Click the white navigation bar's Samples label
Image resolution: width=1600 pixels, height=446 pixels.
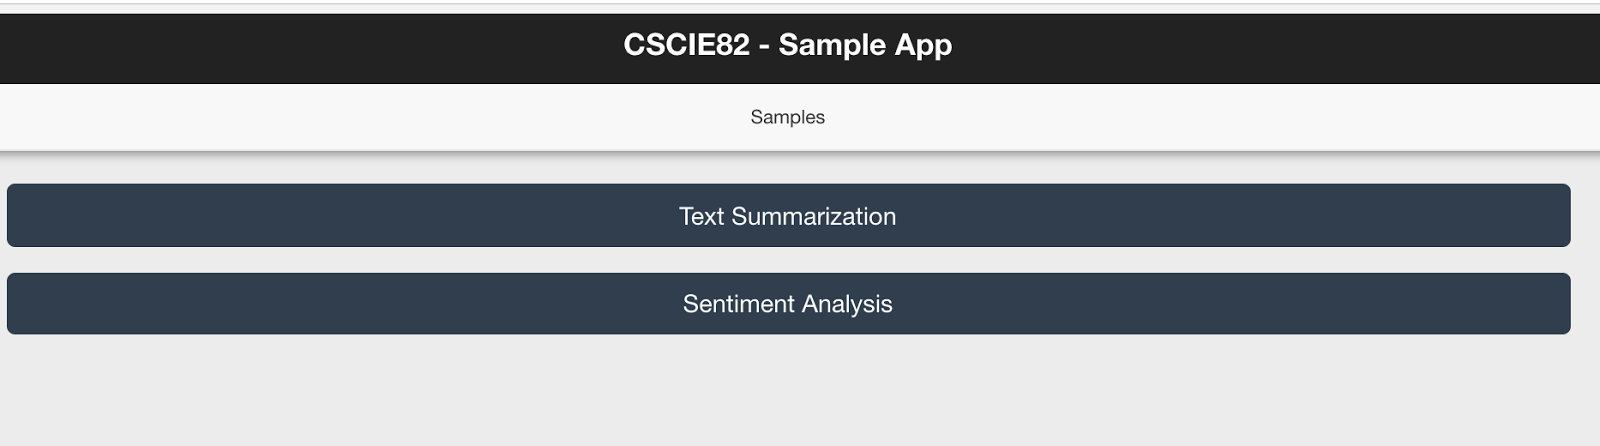788,117
